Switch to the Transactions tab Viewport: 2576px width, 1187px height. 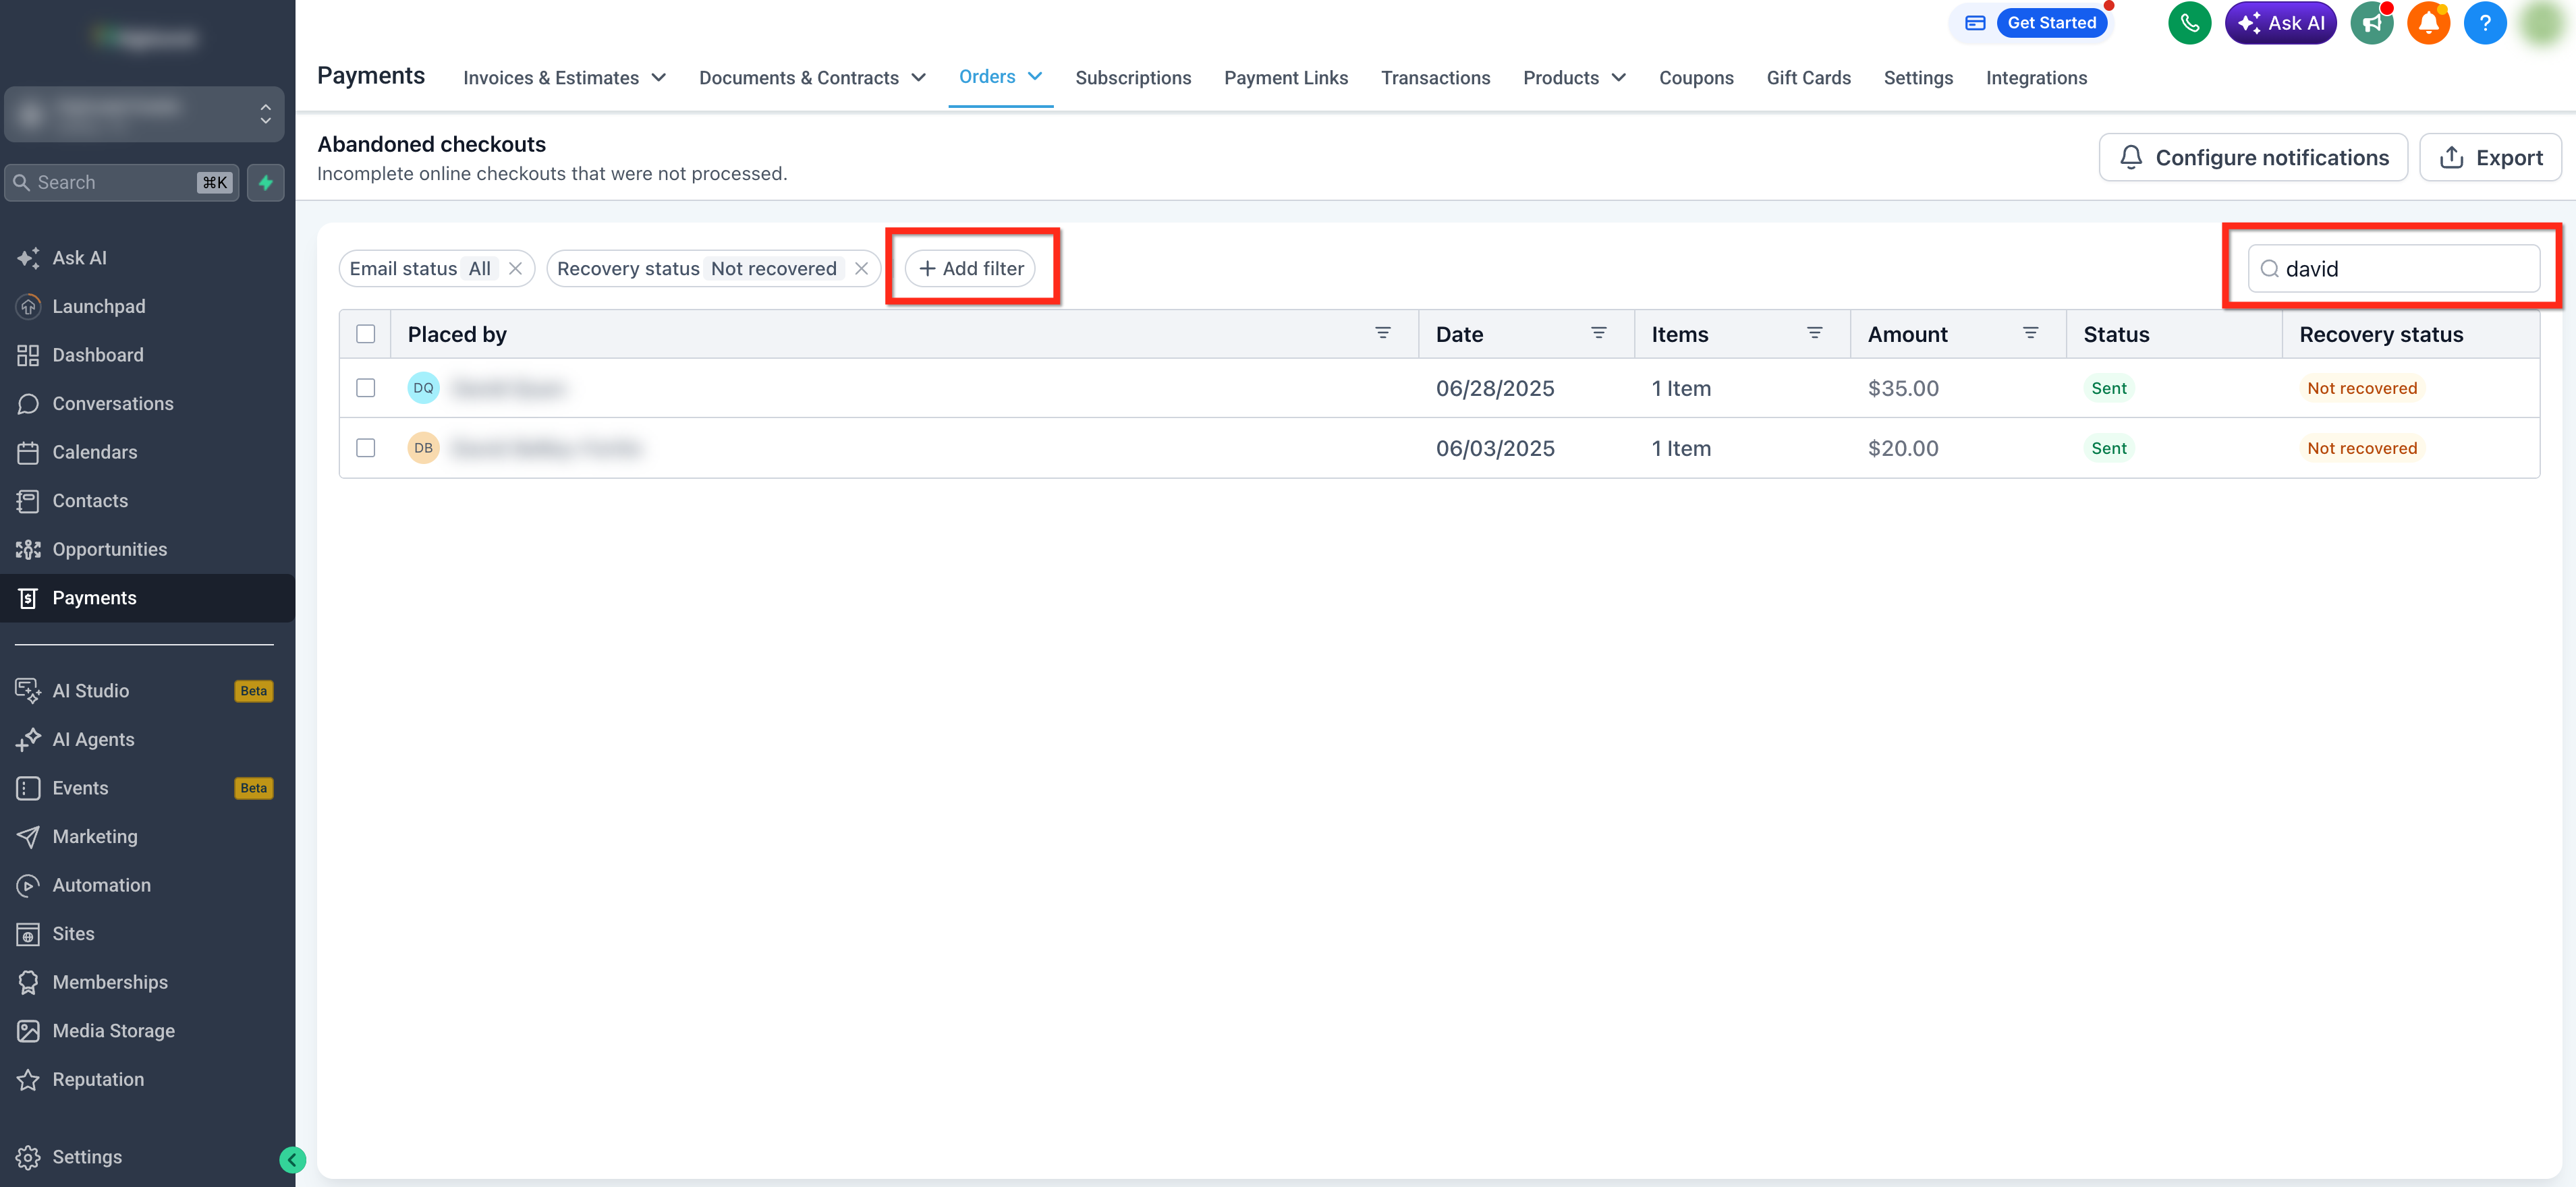point(1435,78)
